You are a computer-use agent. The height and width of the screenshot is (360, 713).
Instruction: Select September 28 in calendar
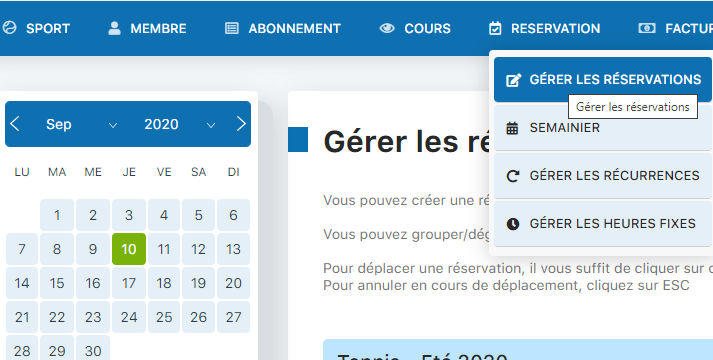pos(22,349)
